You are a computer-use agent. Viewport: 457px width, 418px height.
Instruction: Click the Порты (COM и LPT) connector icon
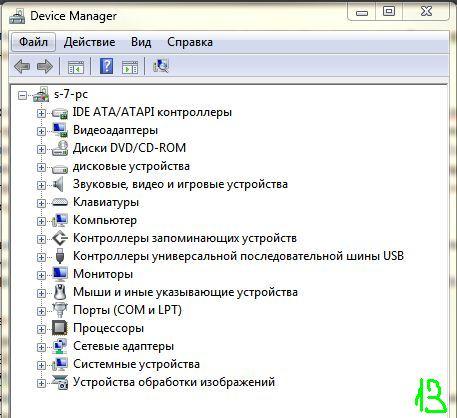(60, 310)
